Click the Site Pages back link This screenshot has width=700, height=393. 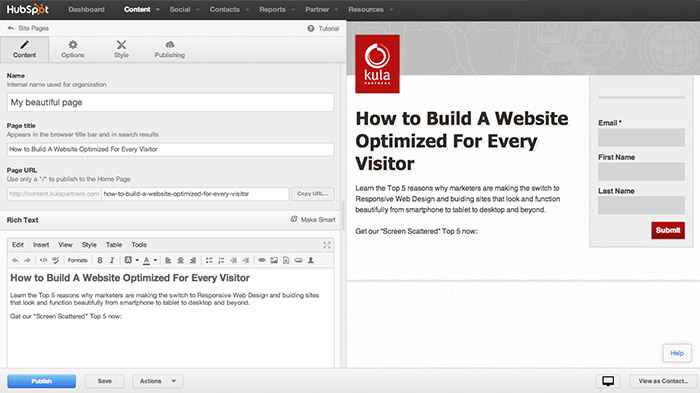[x=33, y=28]
